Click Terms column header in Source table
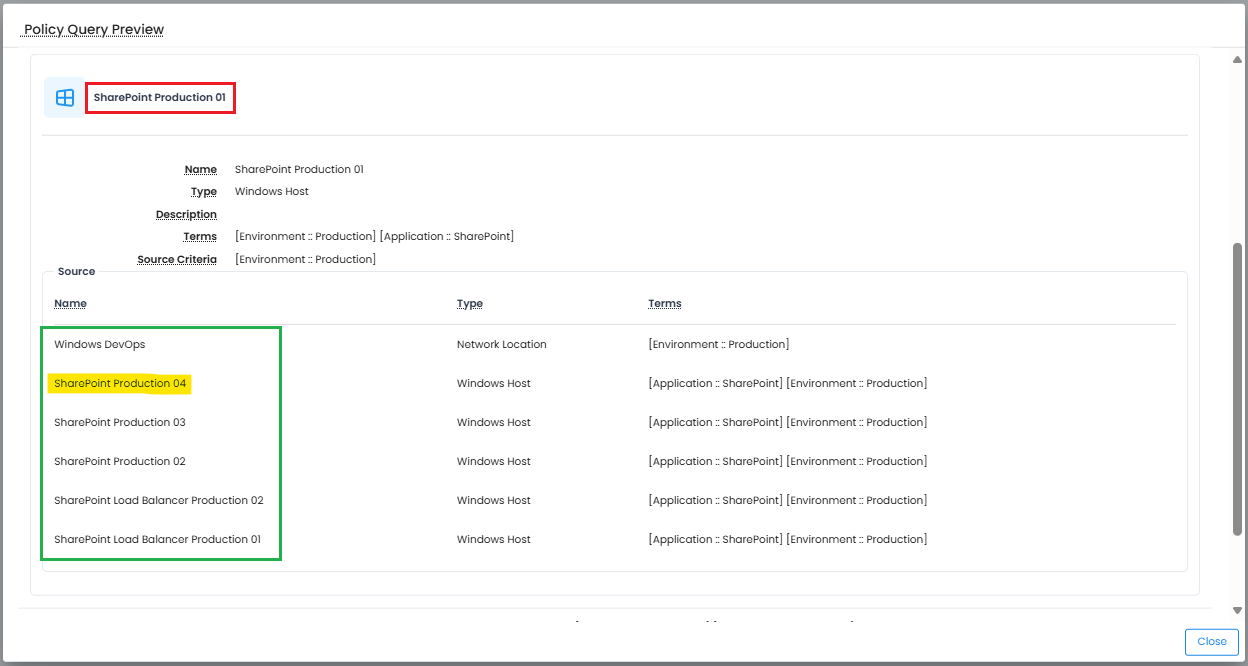Screen dimensions: 1248x666 (665, 304)
